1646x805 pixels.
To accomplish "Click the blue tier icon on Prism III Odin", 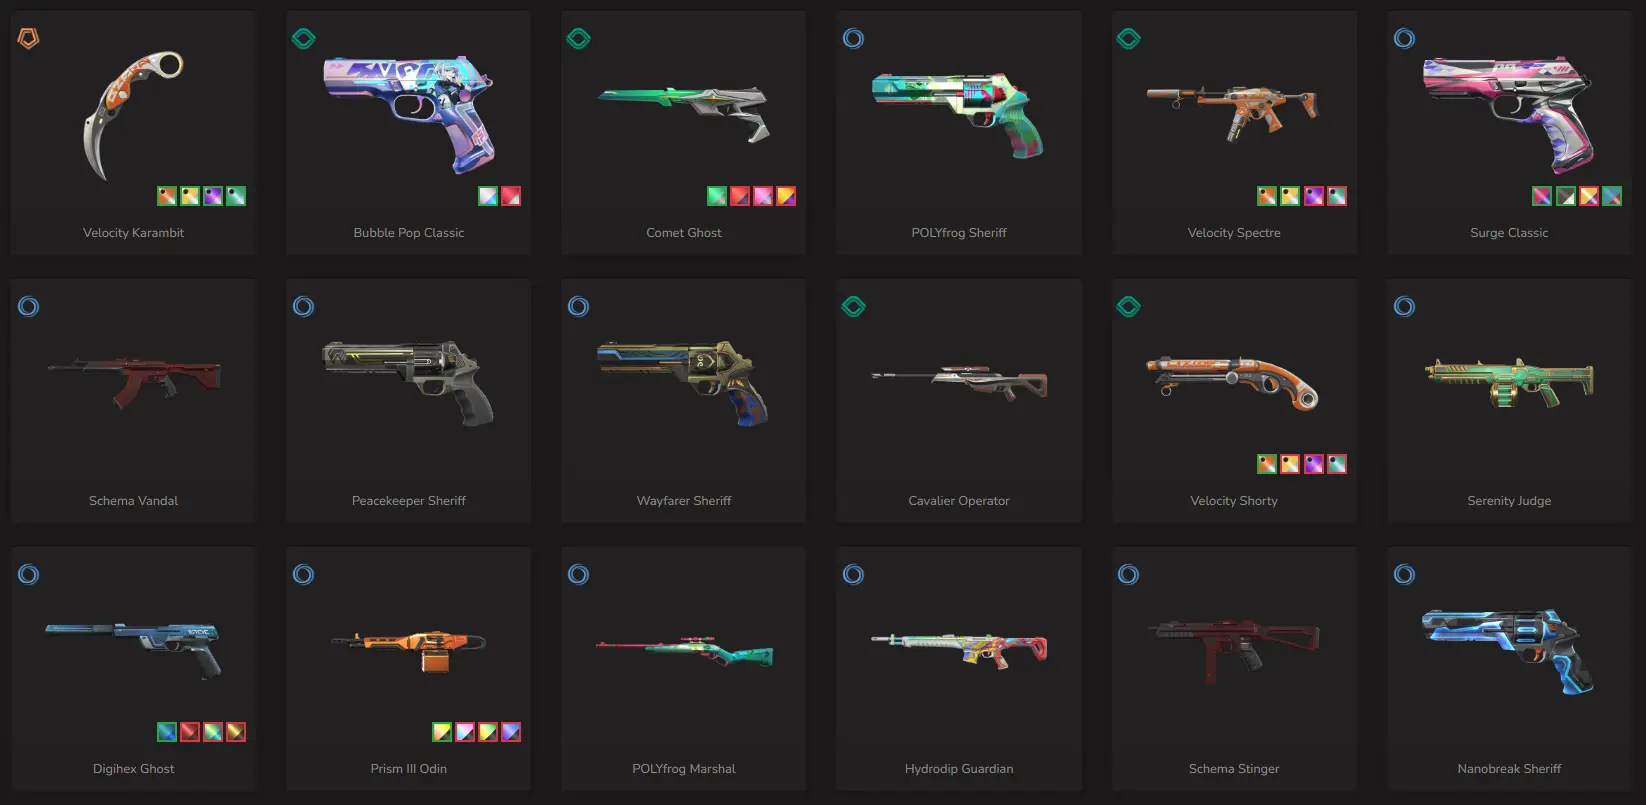I will [x=304, y=575].
